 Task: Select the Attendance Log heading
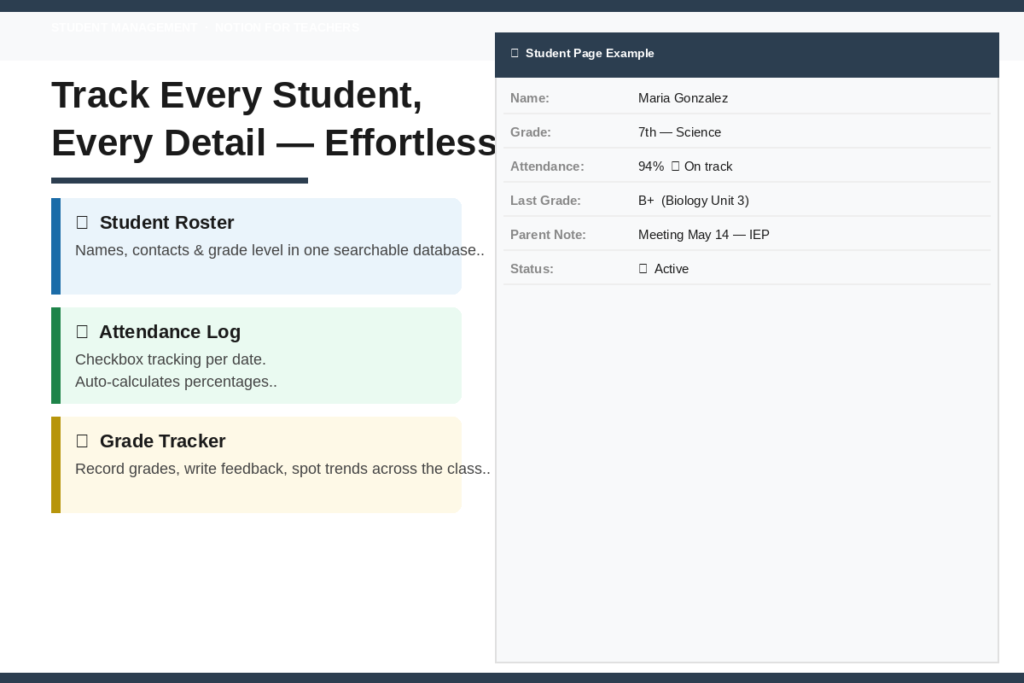point(170,332)
